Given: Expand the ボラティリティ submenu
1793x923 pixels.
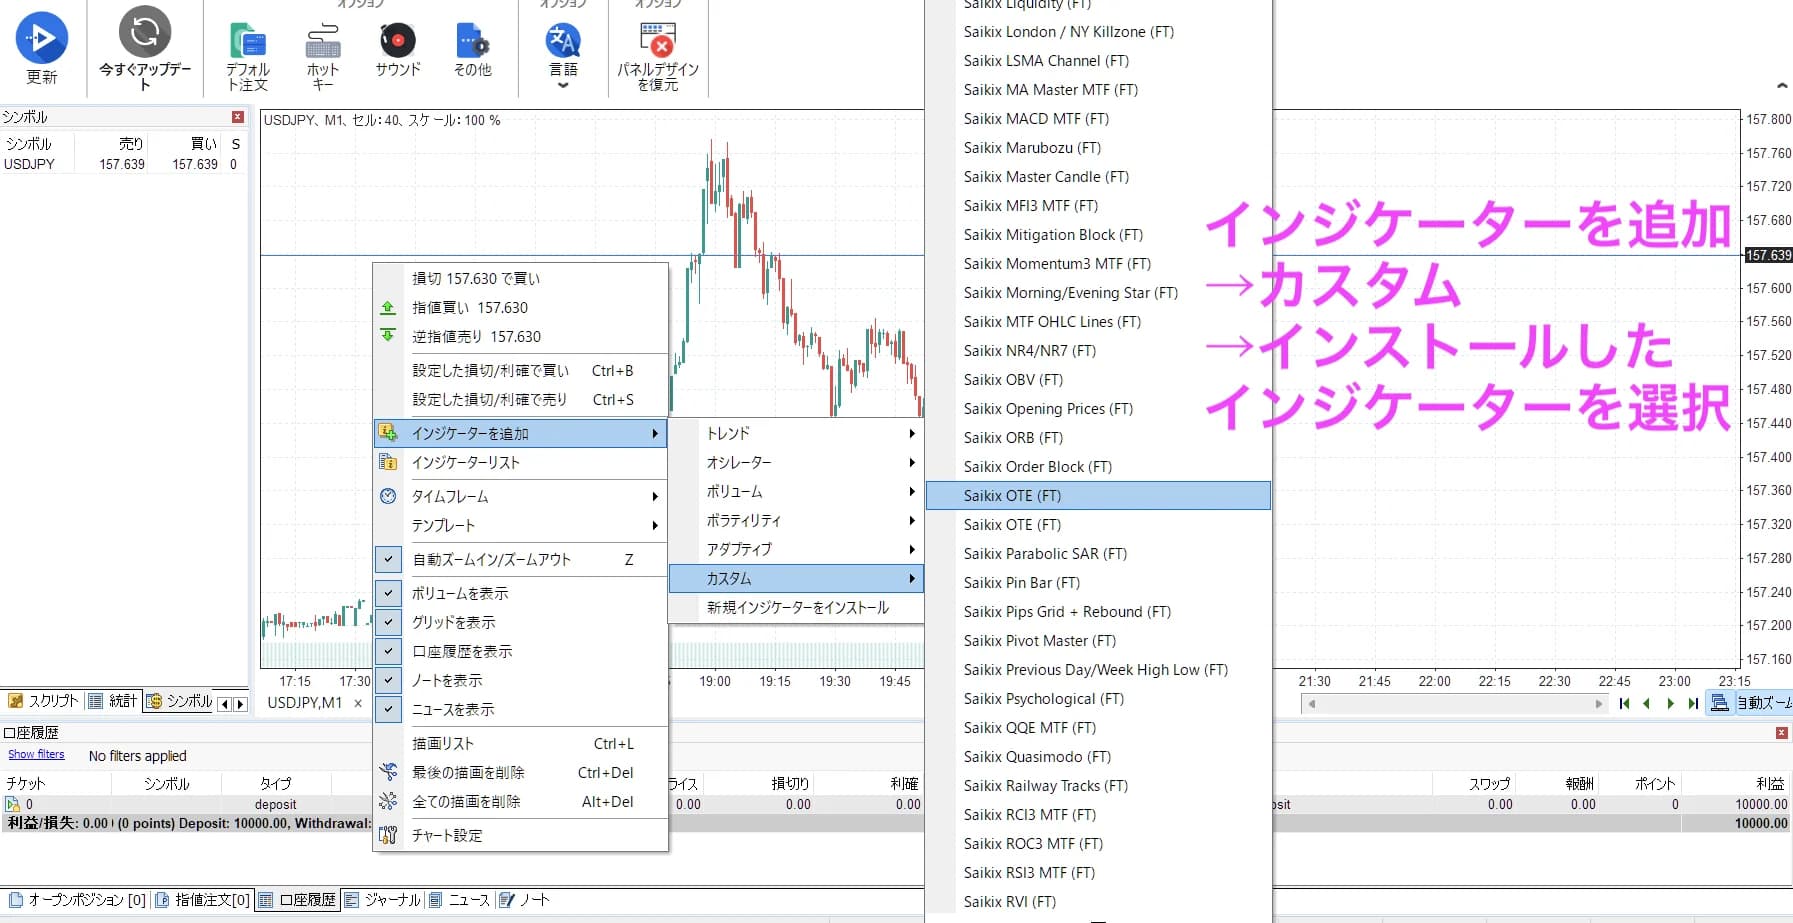Looking at the screenshot, I should coord(796,520).
